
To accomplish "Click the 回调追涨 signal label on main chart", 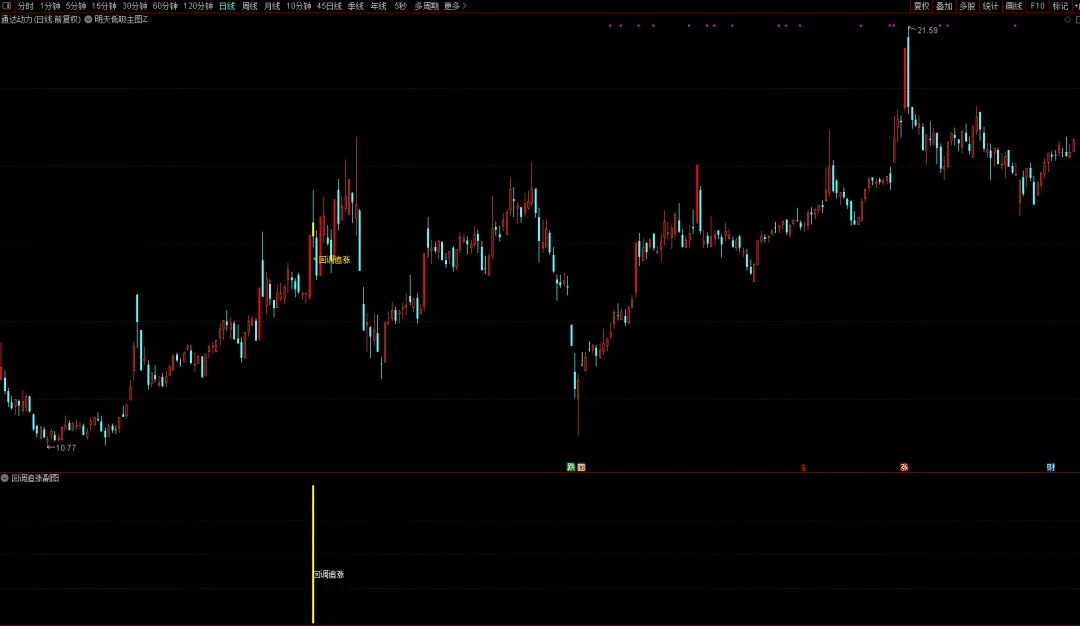I will [334, 260].
